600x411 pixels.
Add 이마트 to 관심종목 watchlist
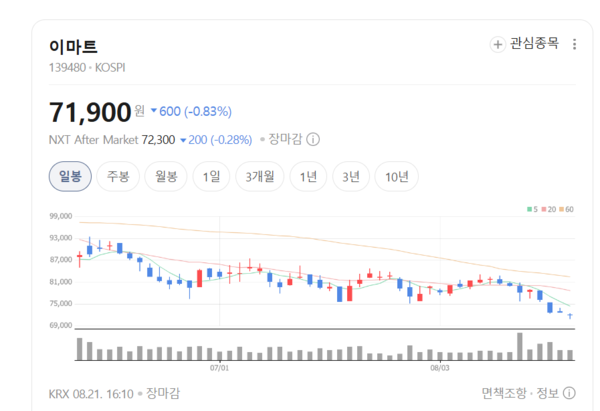tap(525, 44)
